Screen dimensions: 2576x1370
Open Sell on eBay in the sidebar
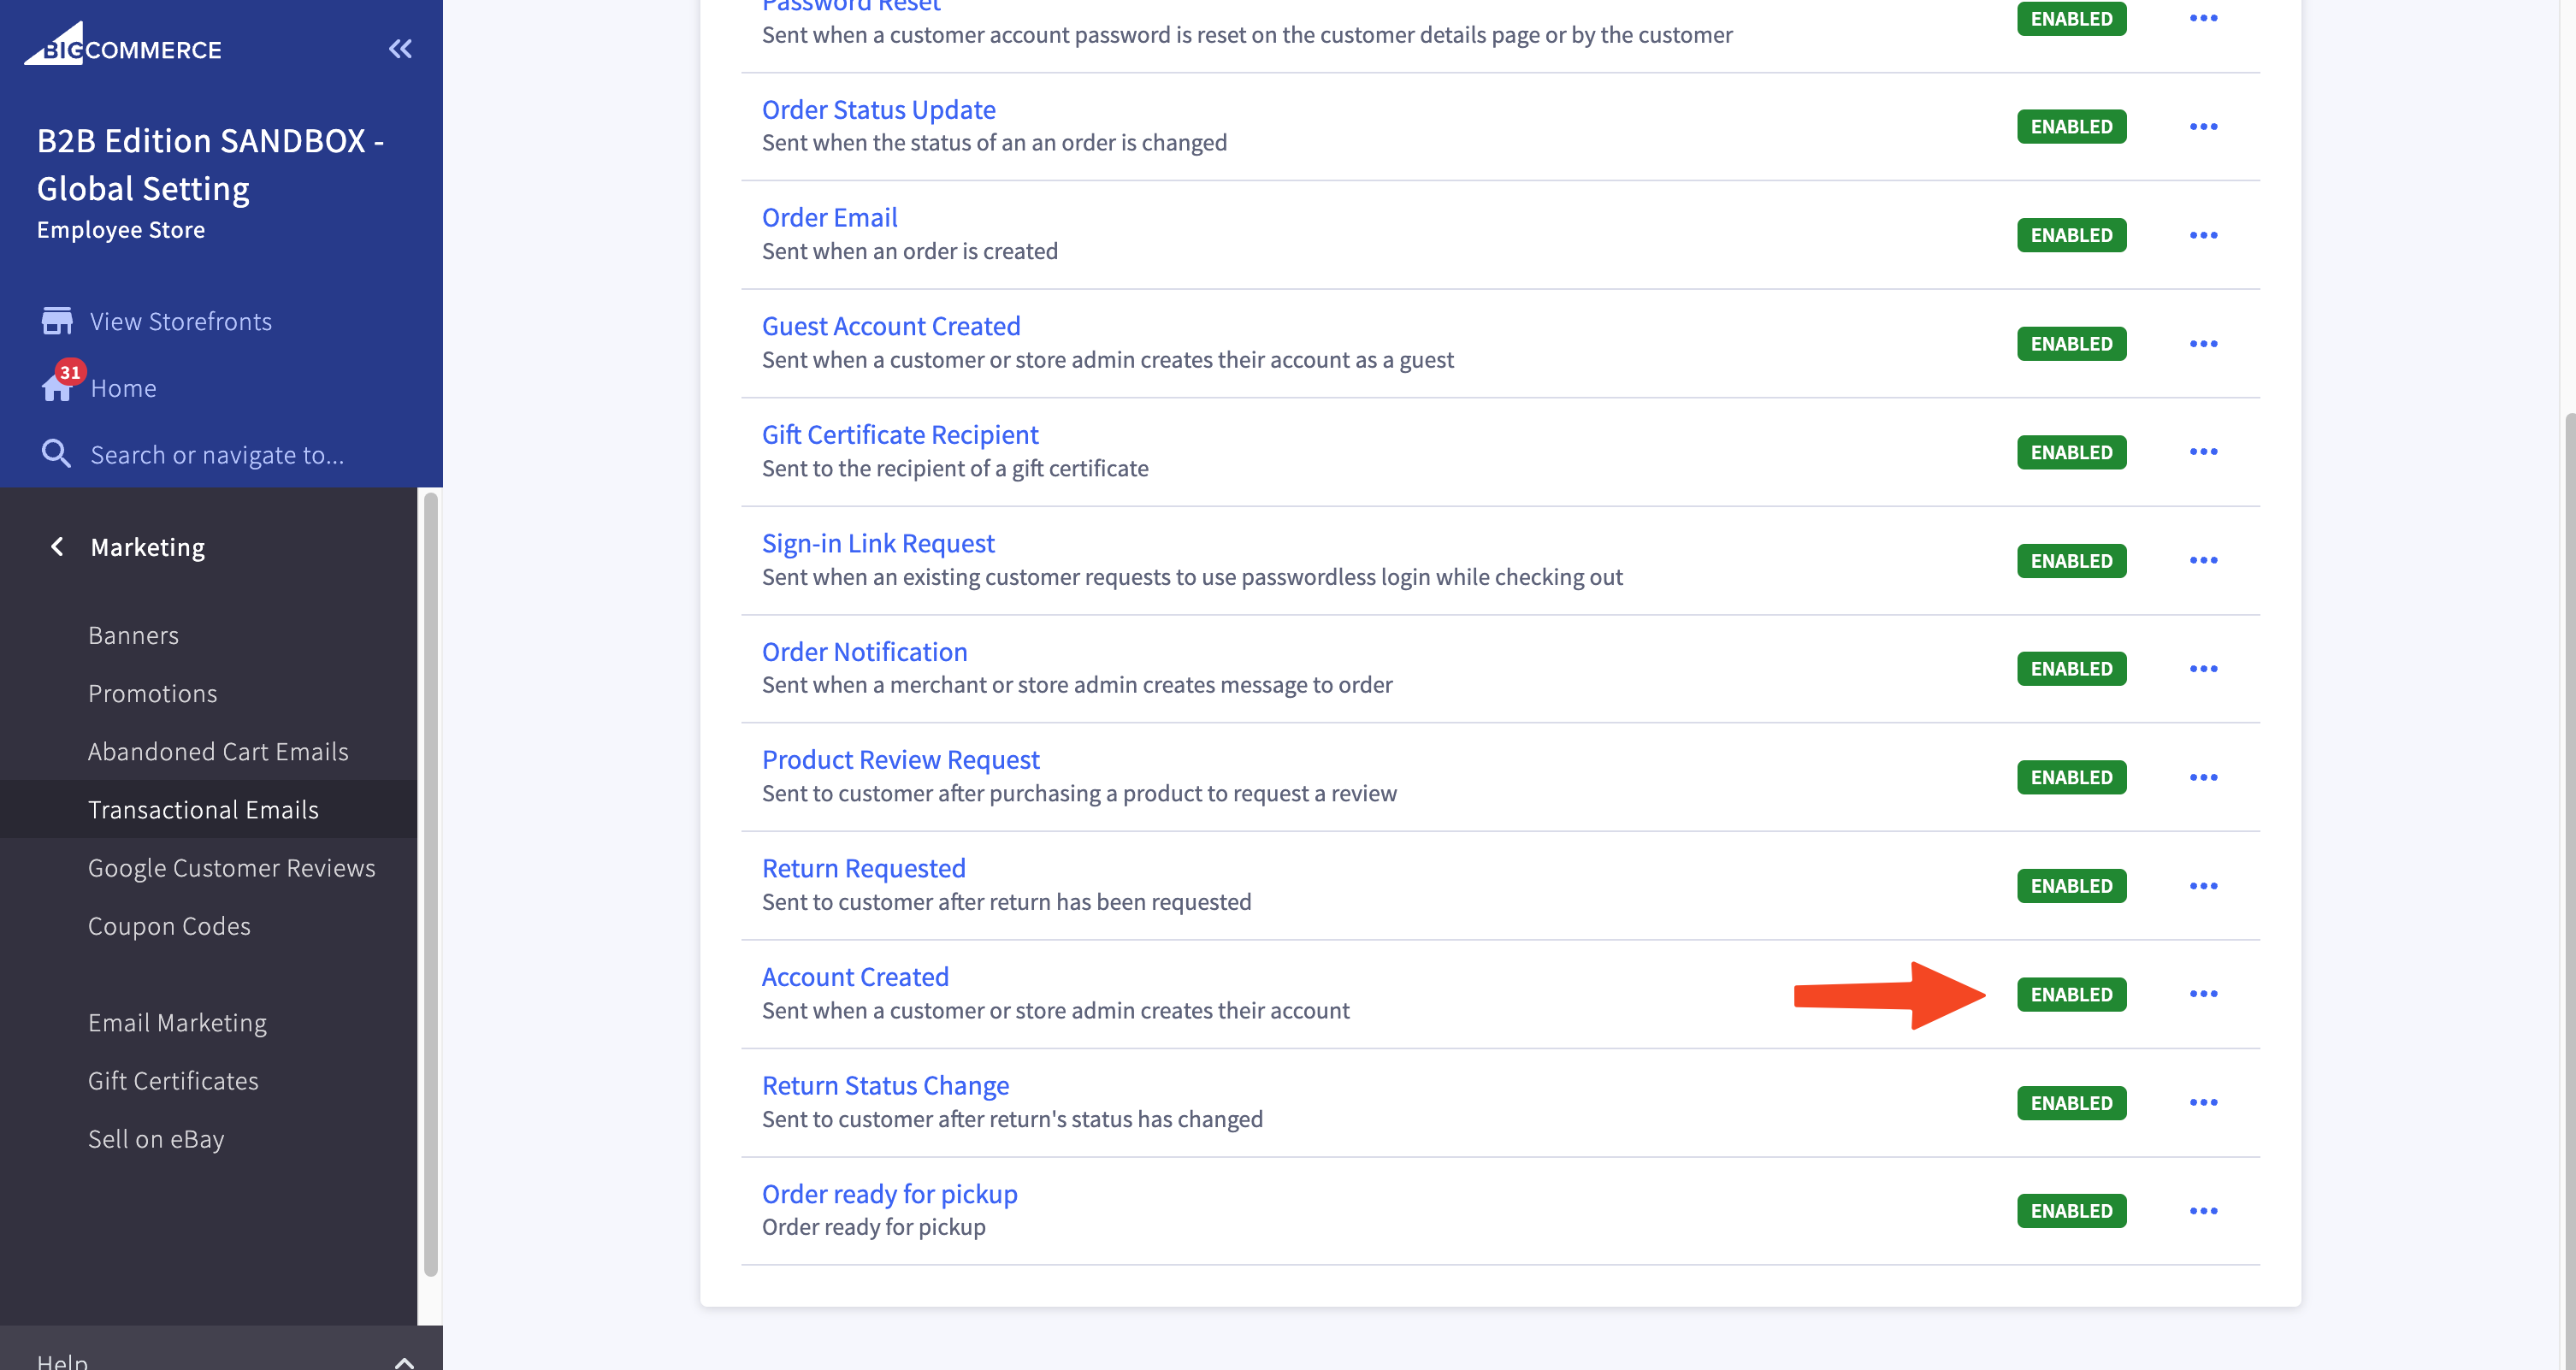(x=156, y=1138)
